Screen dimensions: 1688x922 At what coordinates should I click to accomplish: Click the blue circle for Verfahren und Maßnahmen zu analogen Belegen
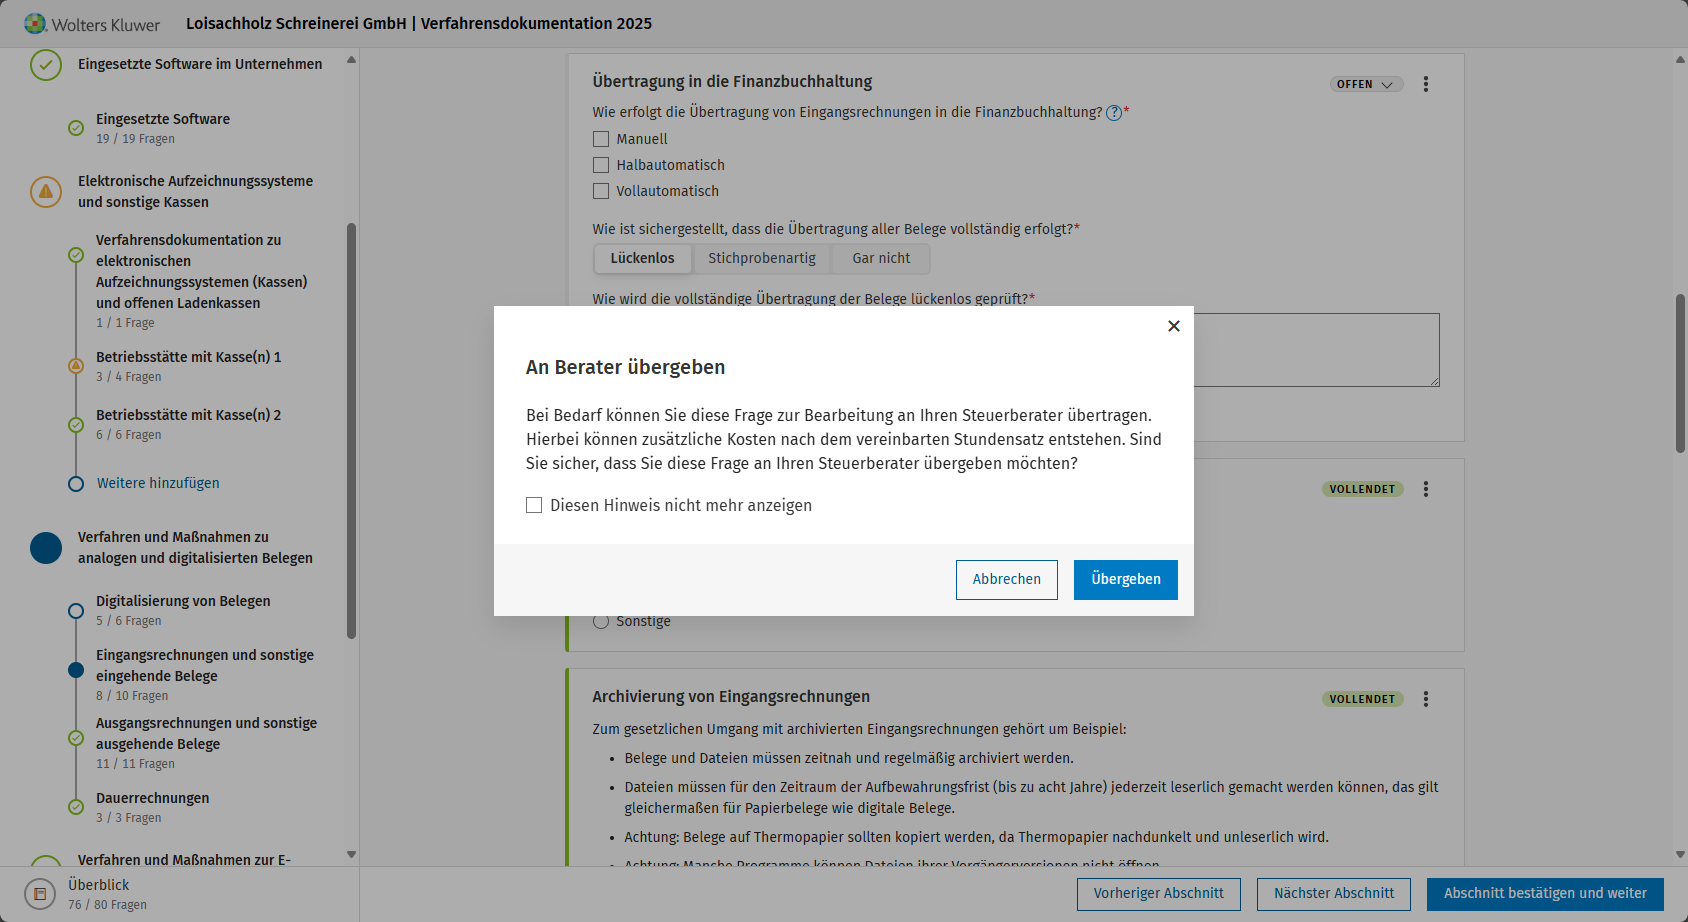pyautogui.click(x=46, y=548)
